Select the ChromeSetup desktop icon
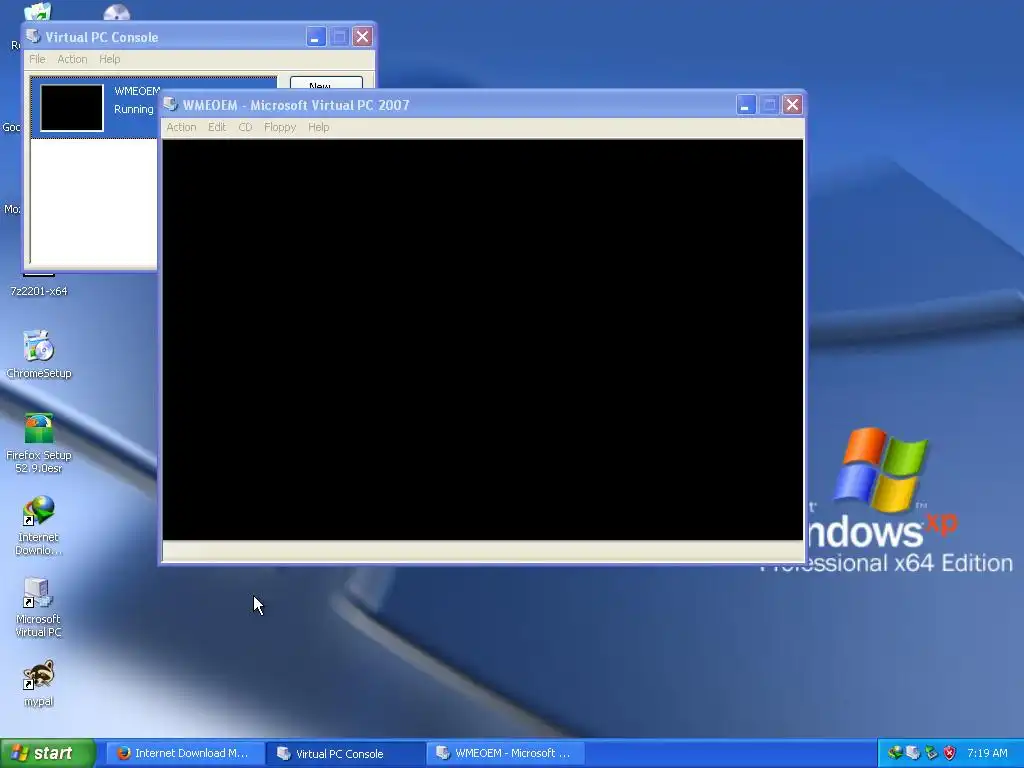The image size is (1024, 768). [39, 355]
